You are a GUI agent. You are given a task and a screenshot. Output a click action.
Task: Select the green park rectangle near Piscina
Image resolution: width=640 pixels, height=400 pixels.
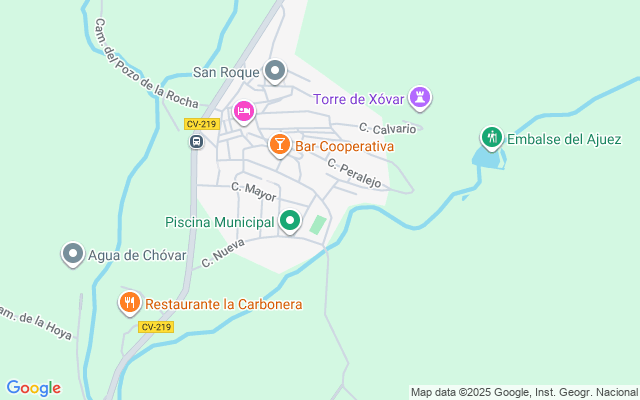pyautogui.click(x=318, y=225)
